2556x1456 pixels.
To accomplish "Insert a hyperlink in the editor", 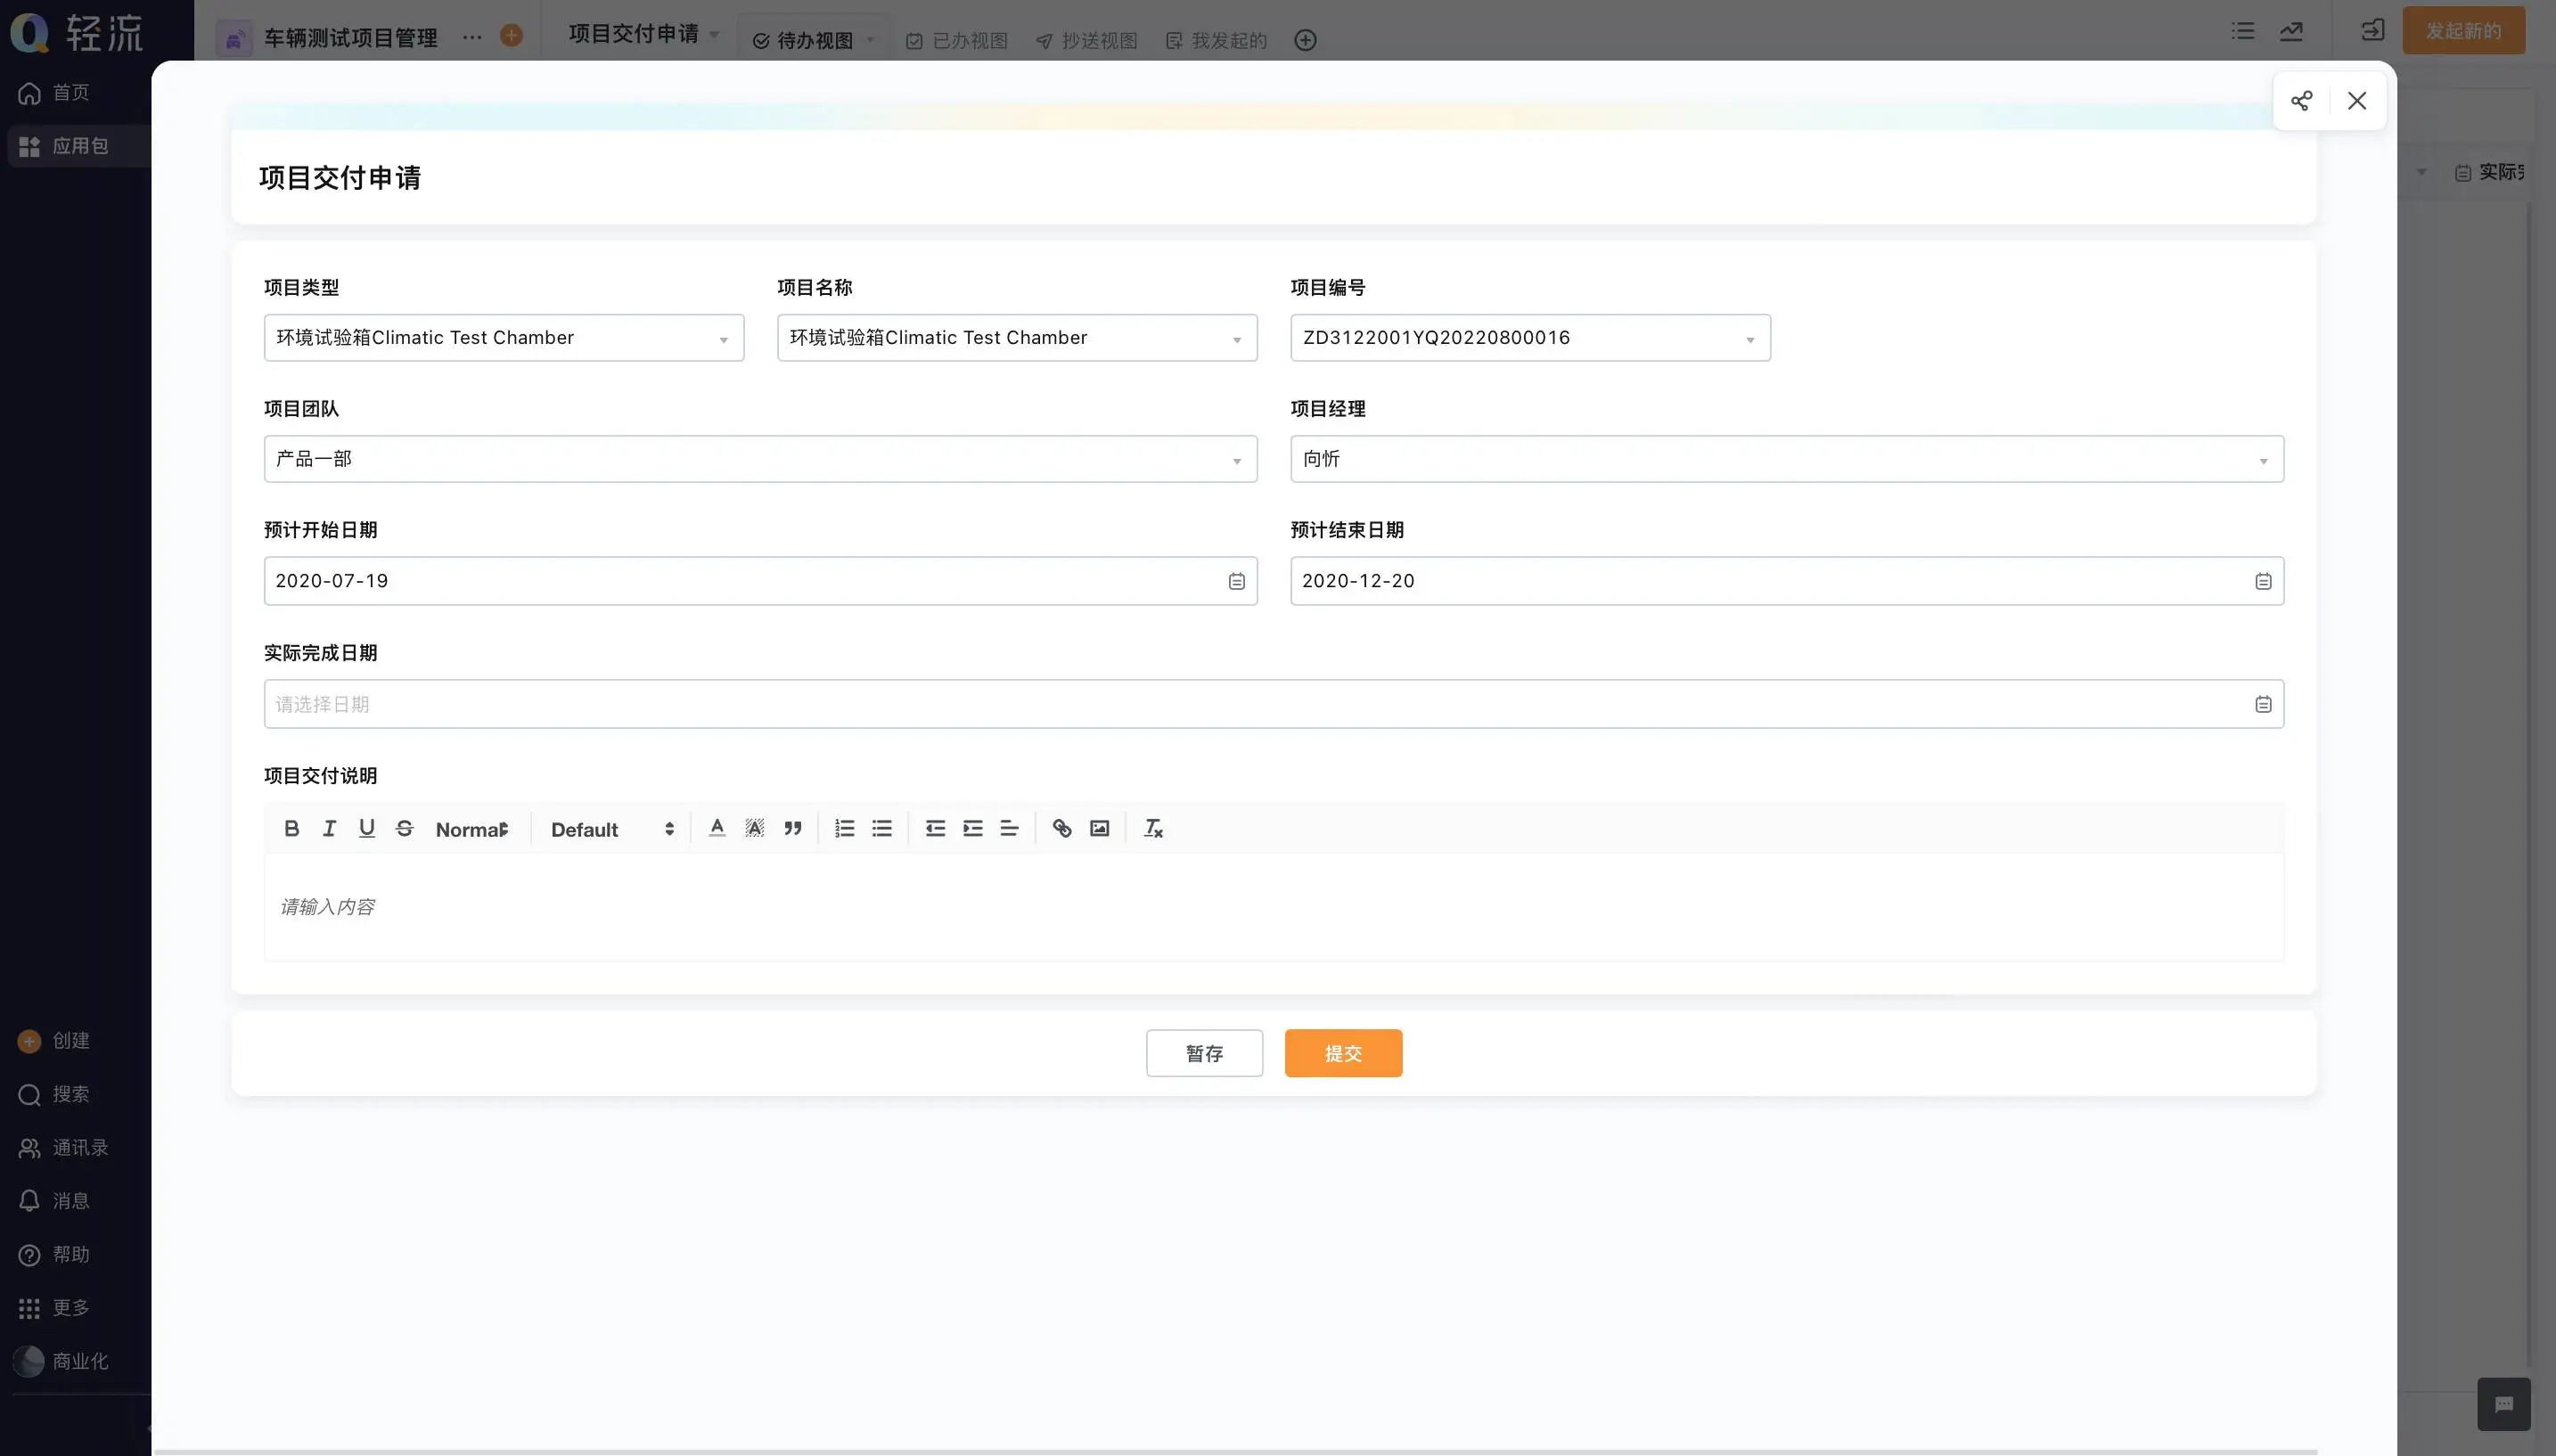I will [x=1062, y=828].
